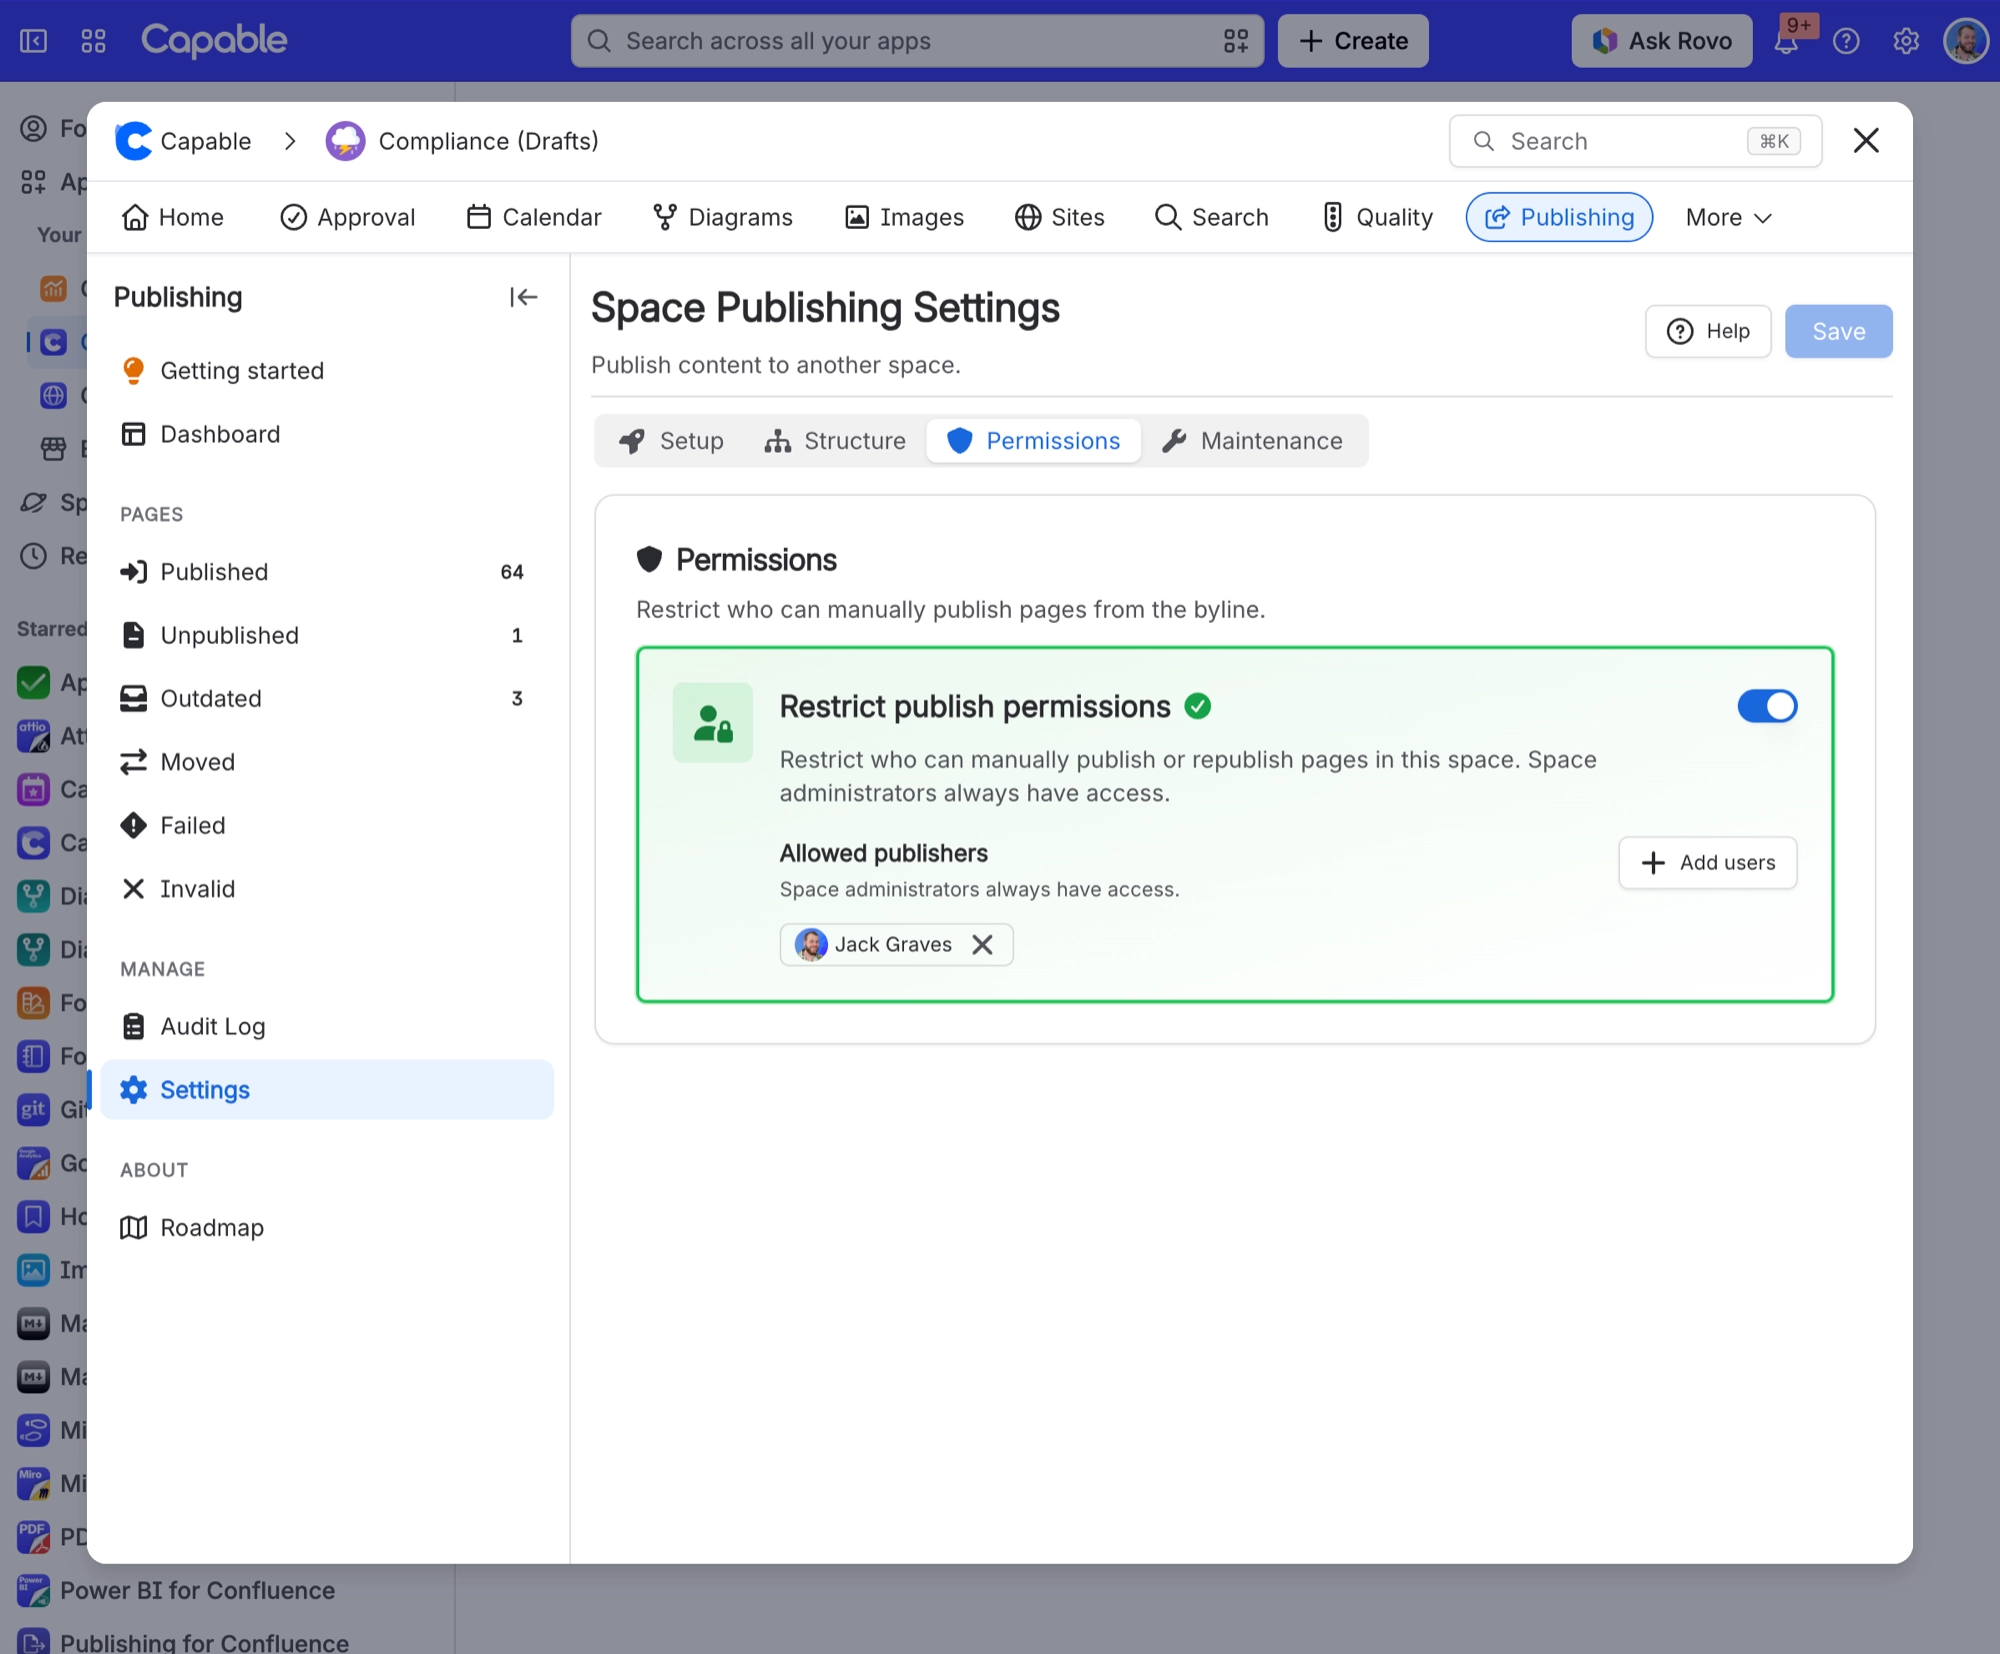Click the green verified check icon
The image size is (2000, 1654).
click(1197, 706)
